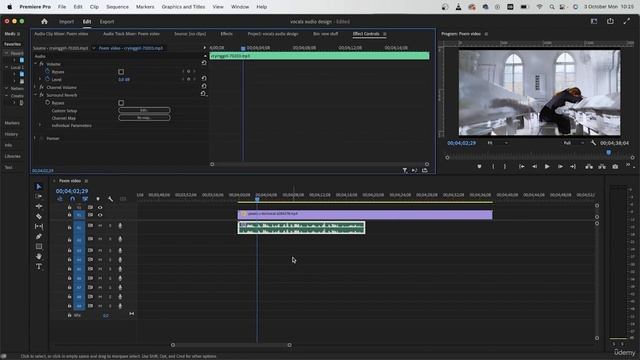Select the Rectangle tool
This screenshot has height=360, width=640.
click(x=39, y=246)
